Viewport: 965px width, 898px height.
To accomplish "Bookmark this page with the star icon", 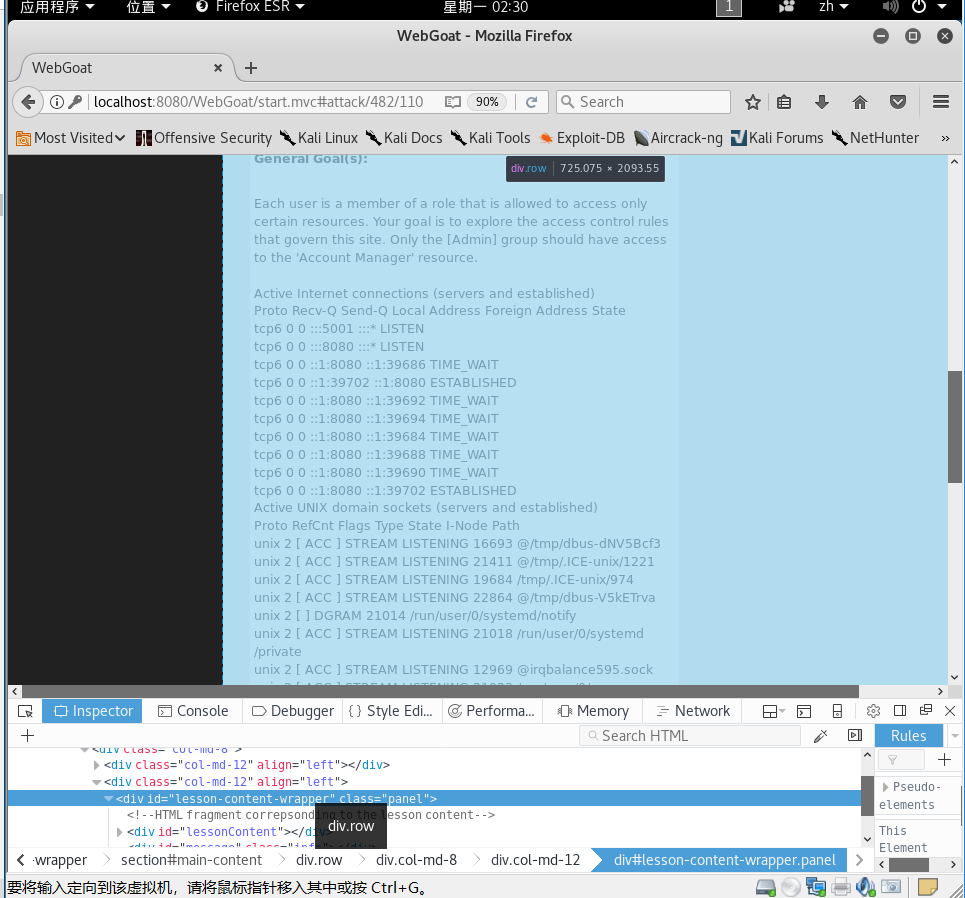I will pos(753,102).
